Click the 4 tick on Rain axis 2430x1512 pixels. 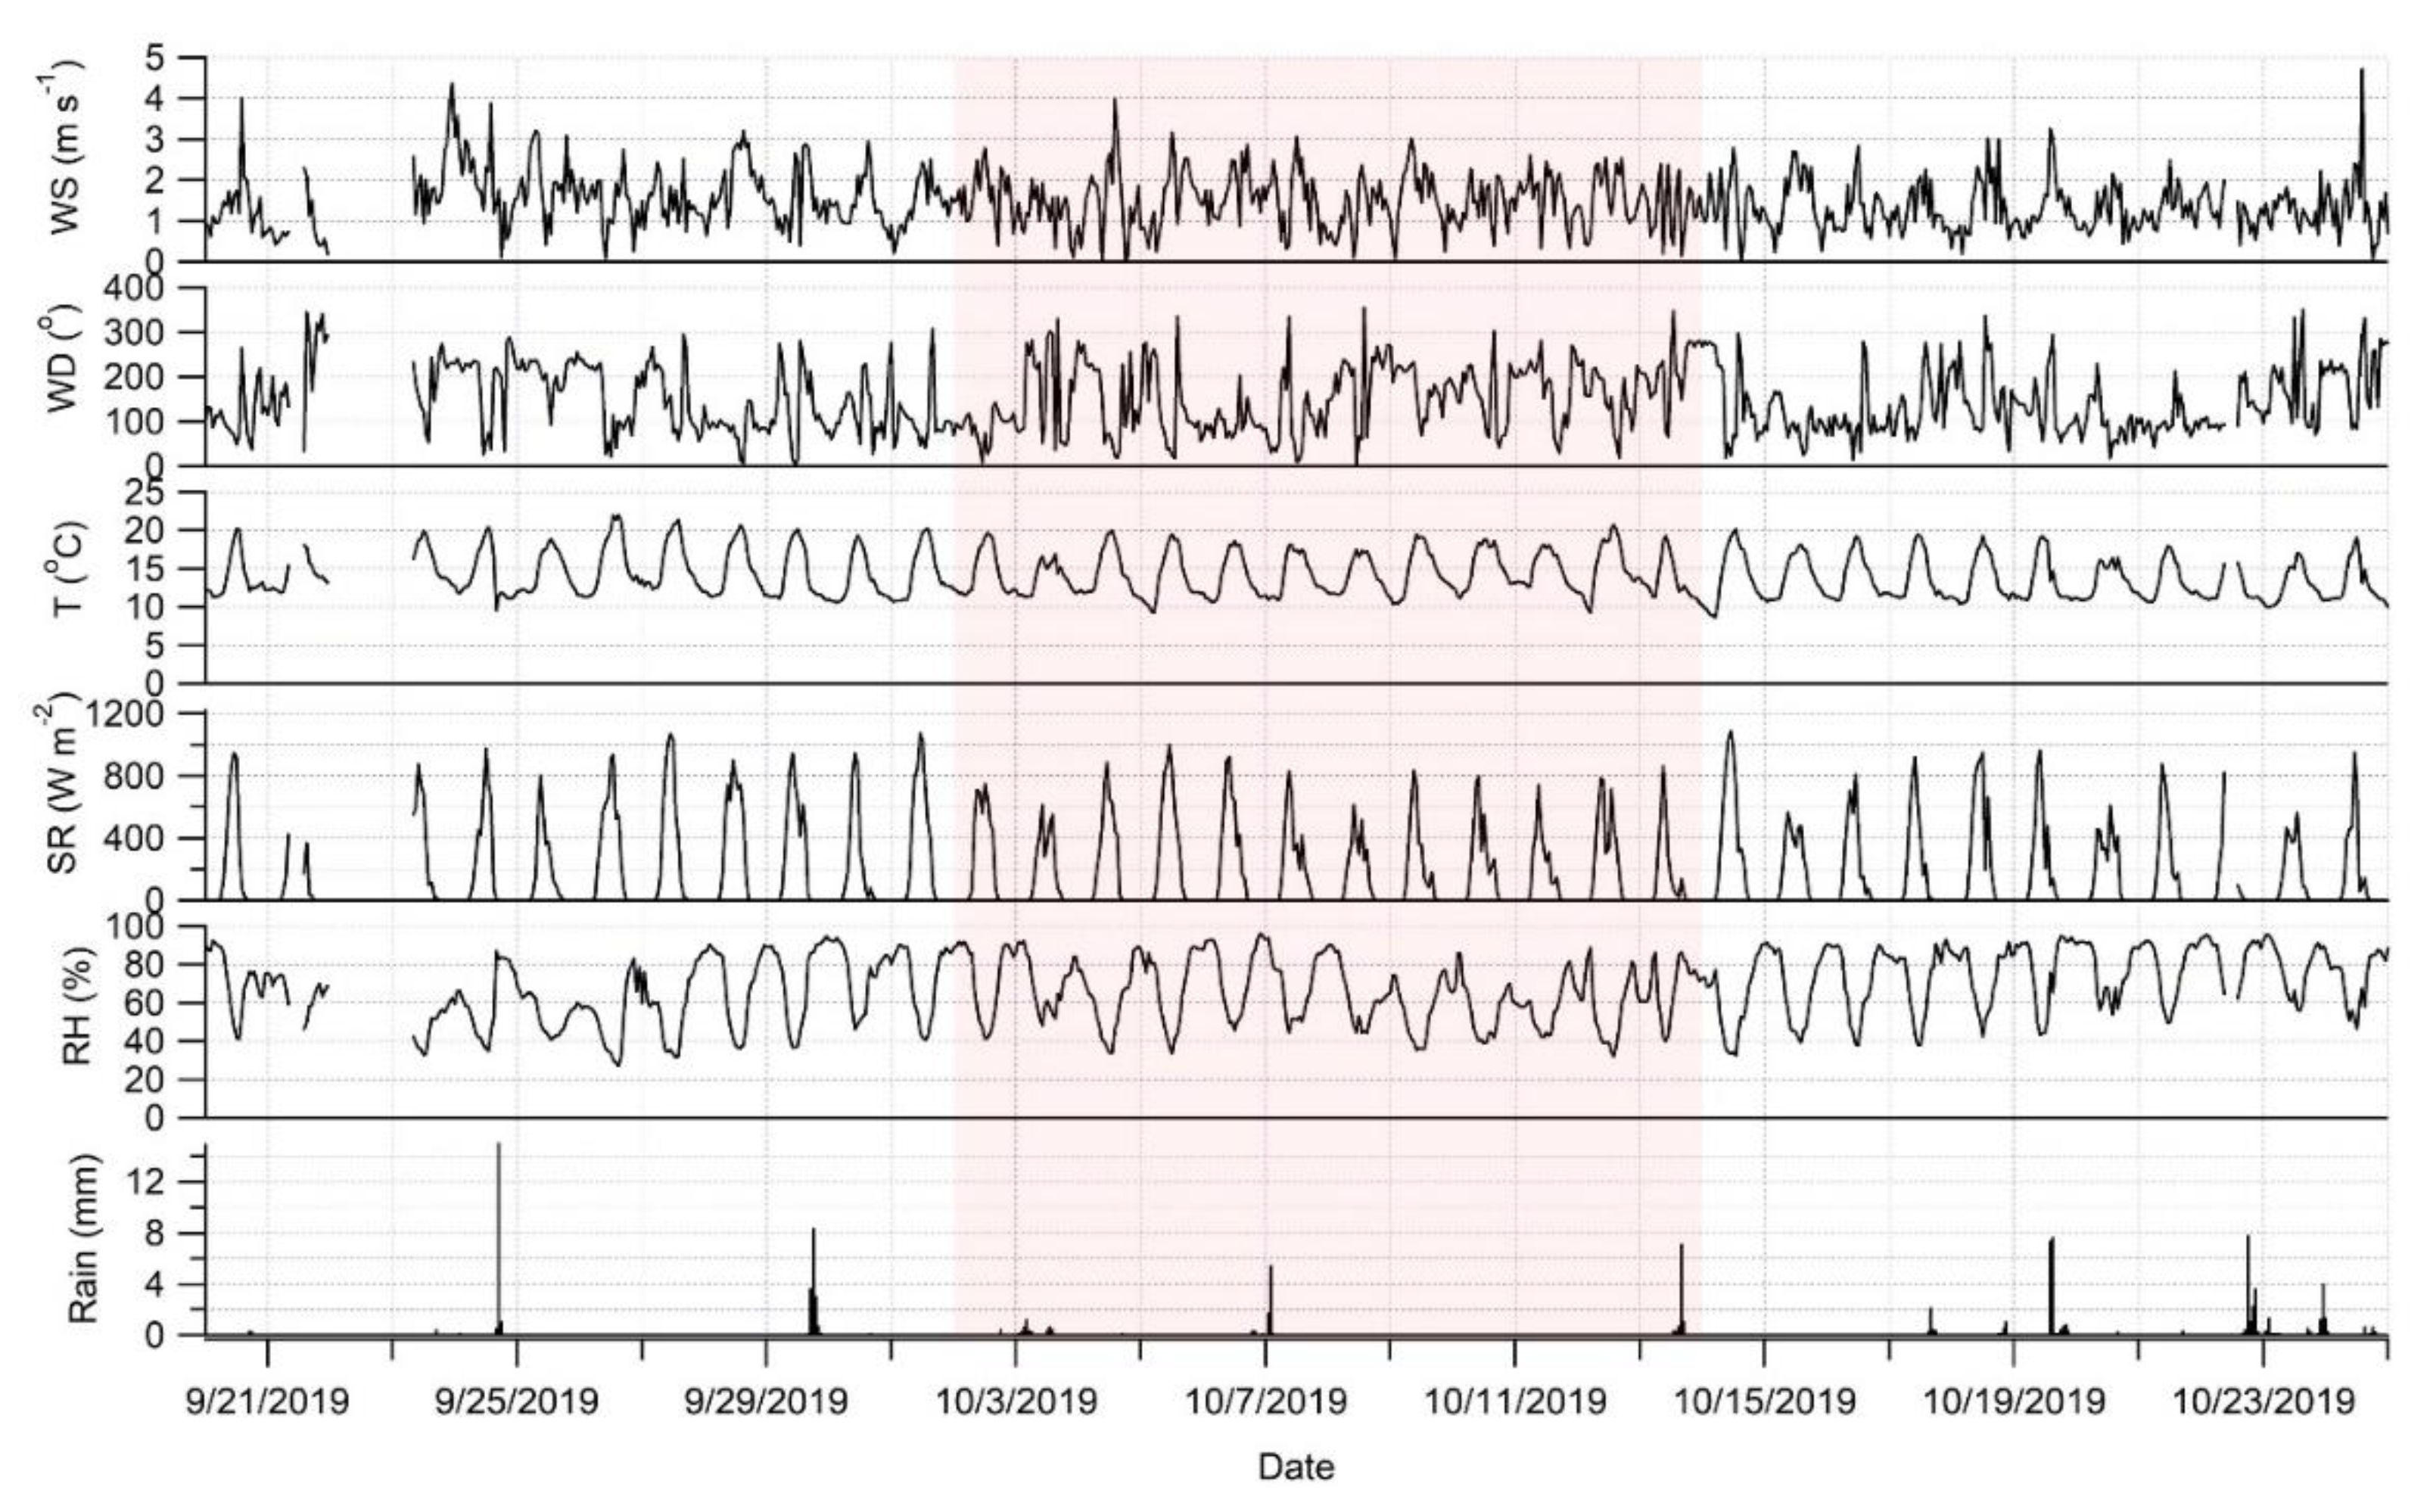pos(154,1284)
